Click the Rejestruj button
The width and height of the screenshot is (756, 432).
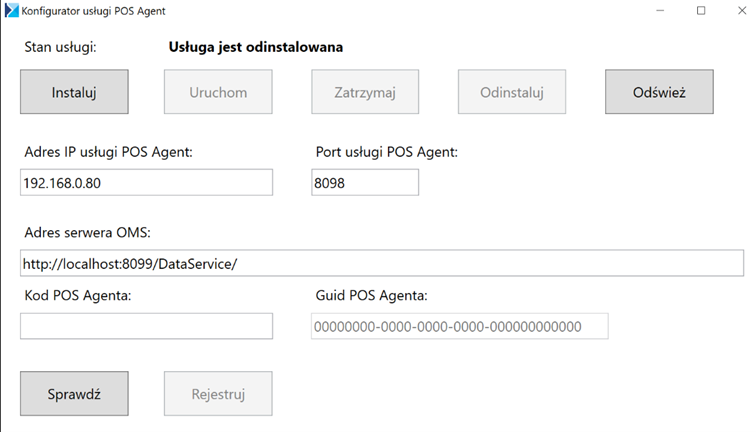[x=218, y=394]
